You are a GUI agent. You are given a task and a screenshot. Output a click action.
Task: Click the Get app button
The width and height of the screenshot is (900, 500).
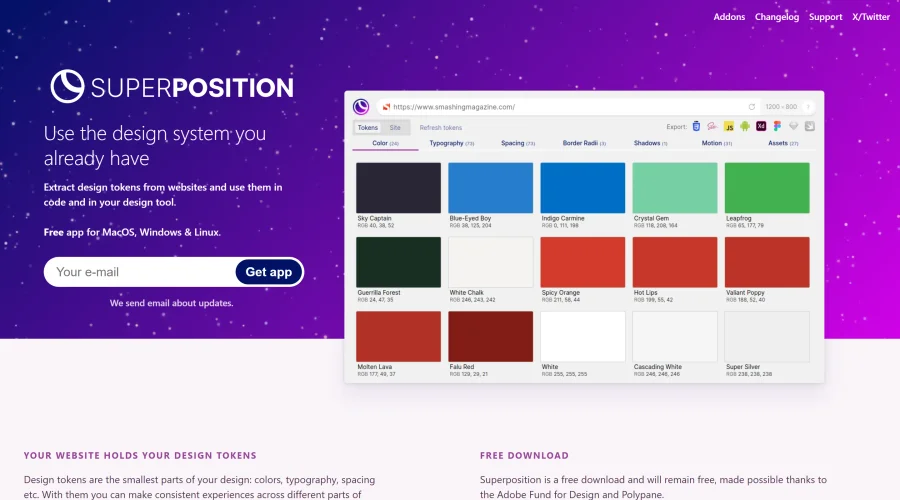pyautogui.click(x=269, y=272)
